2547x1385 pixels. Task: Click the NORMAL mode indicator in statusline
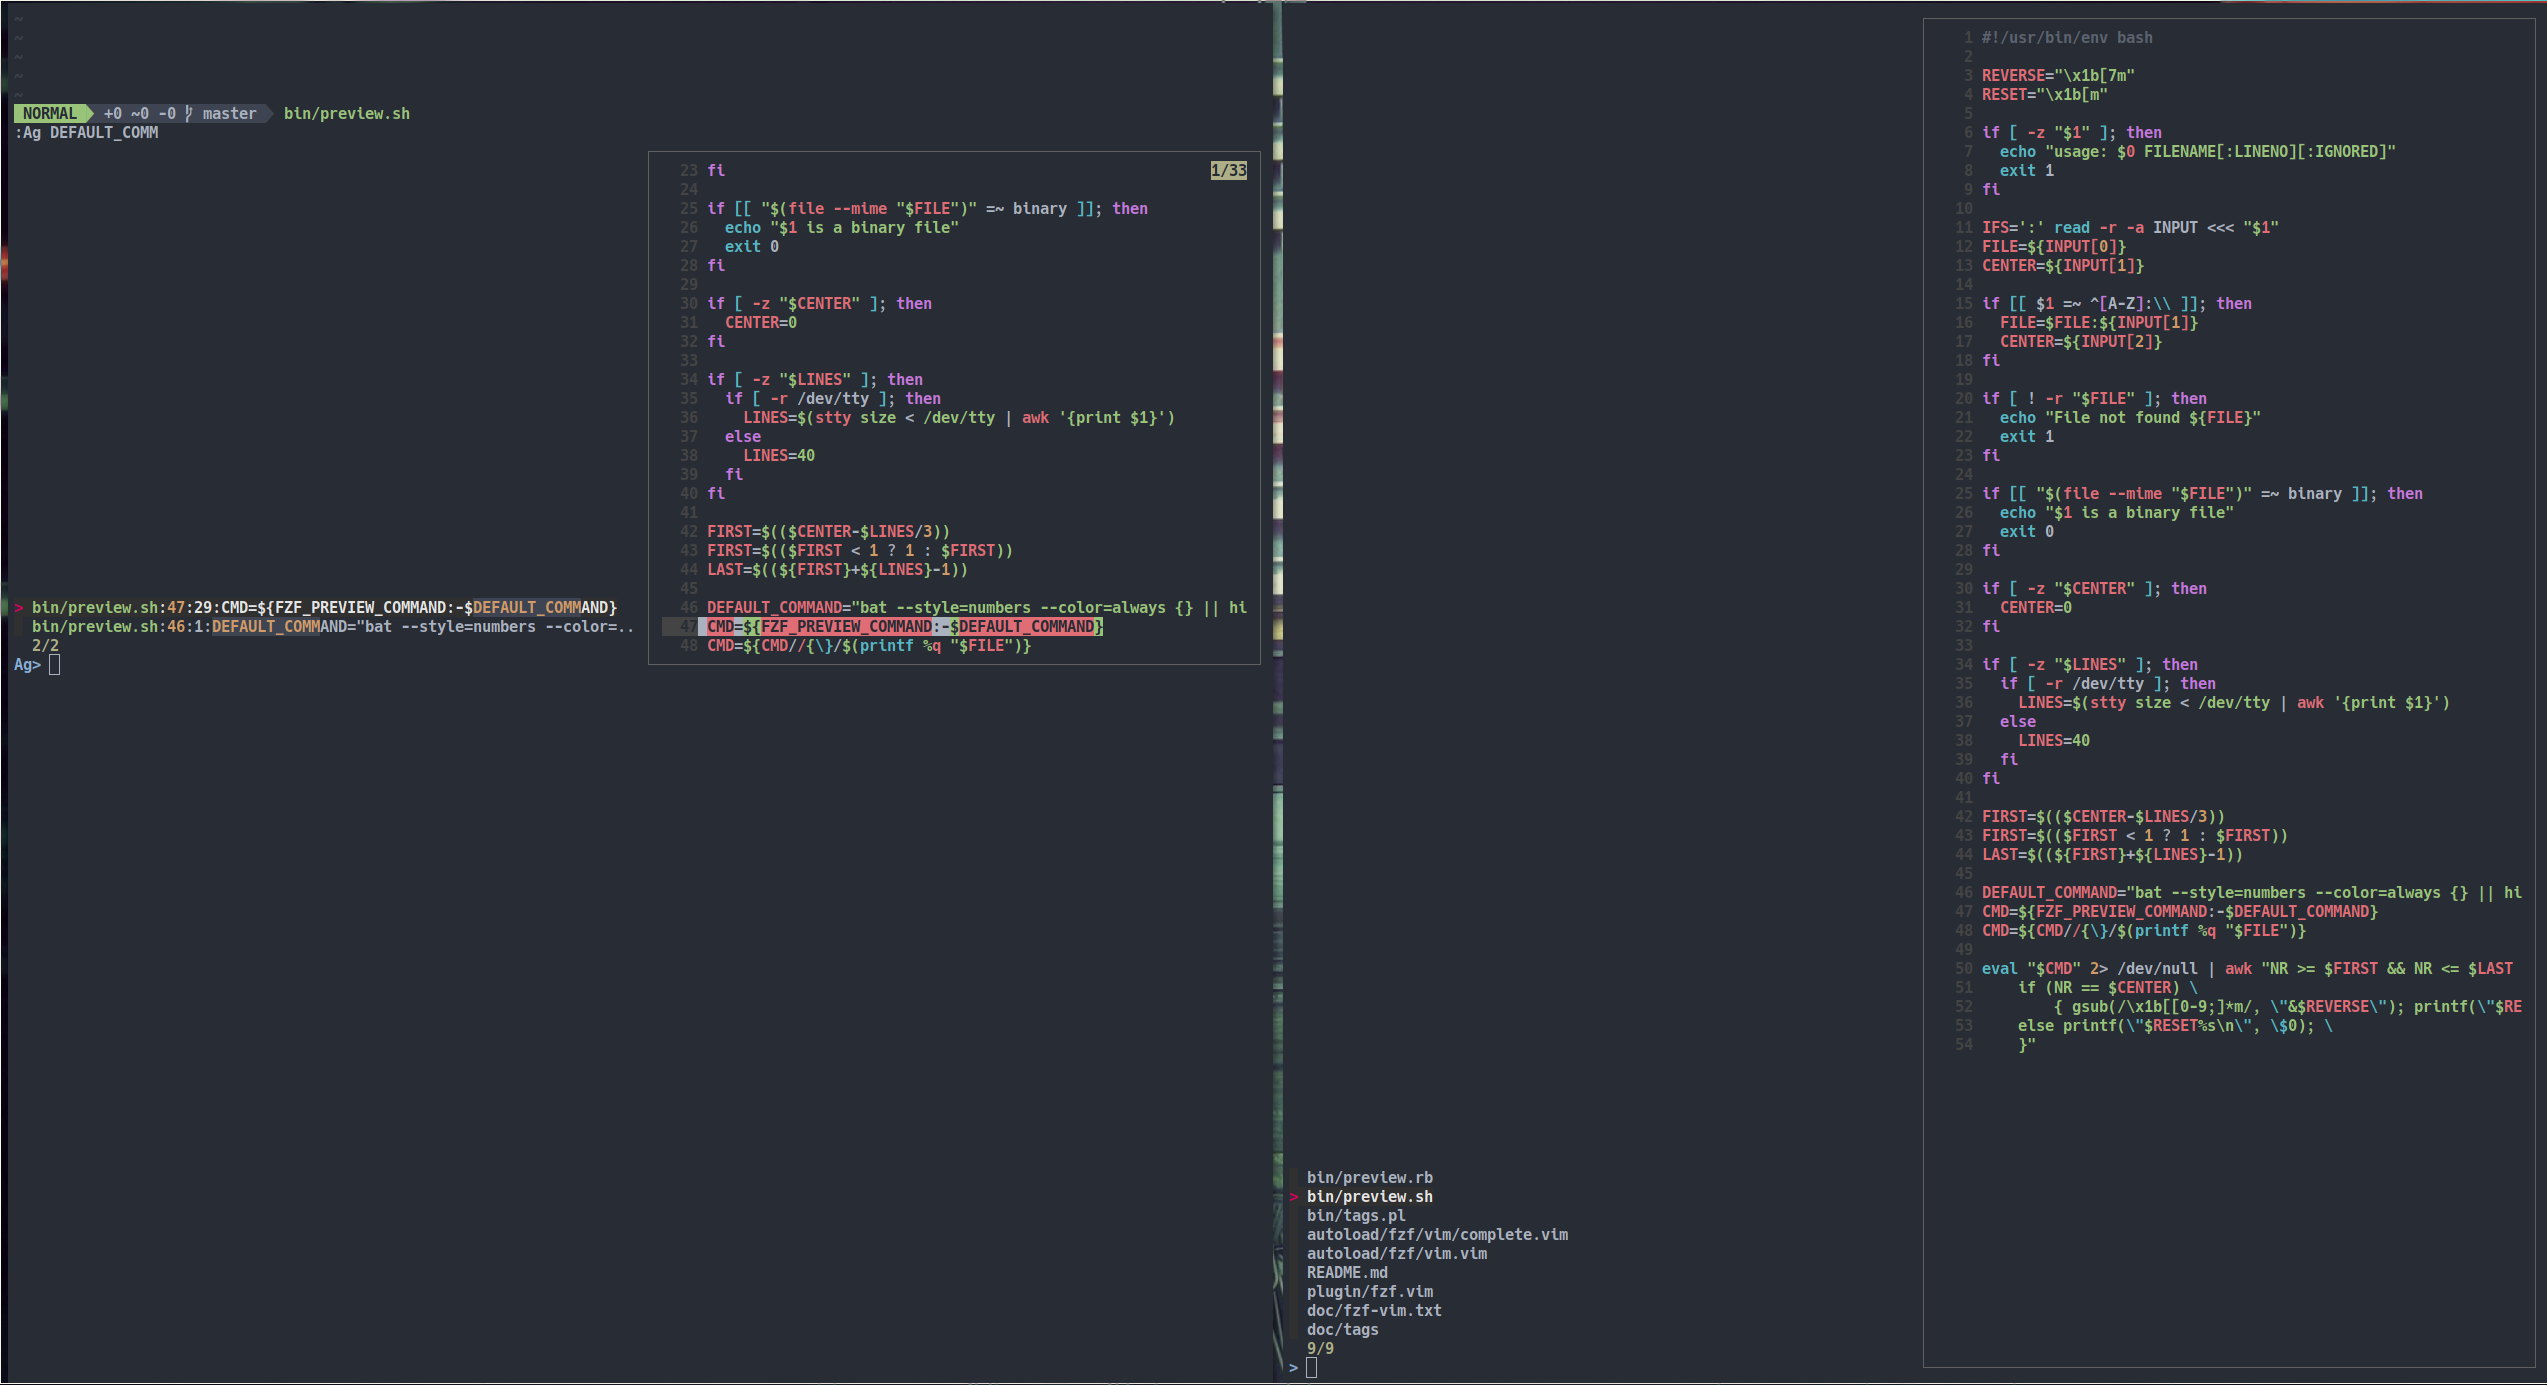(x=50, y=114)
